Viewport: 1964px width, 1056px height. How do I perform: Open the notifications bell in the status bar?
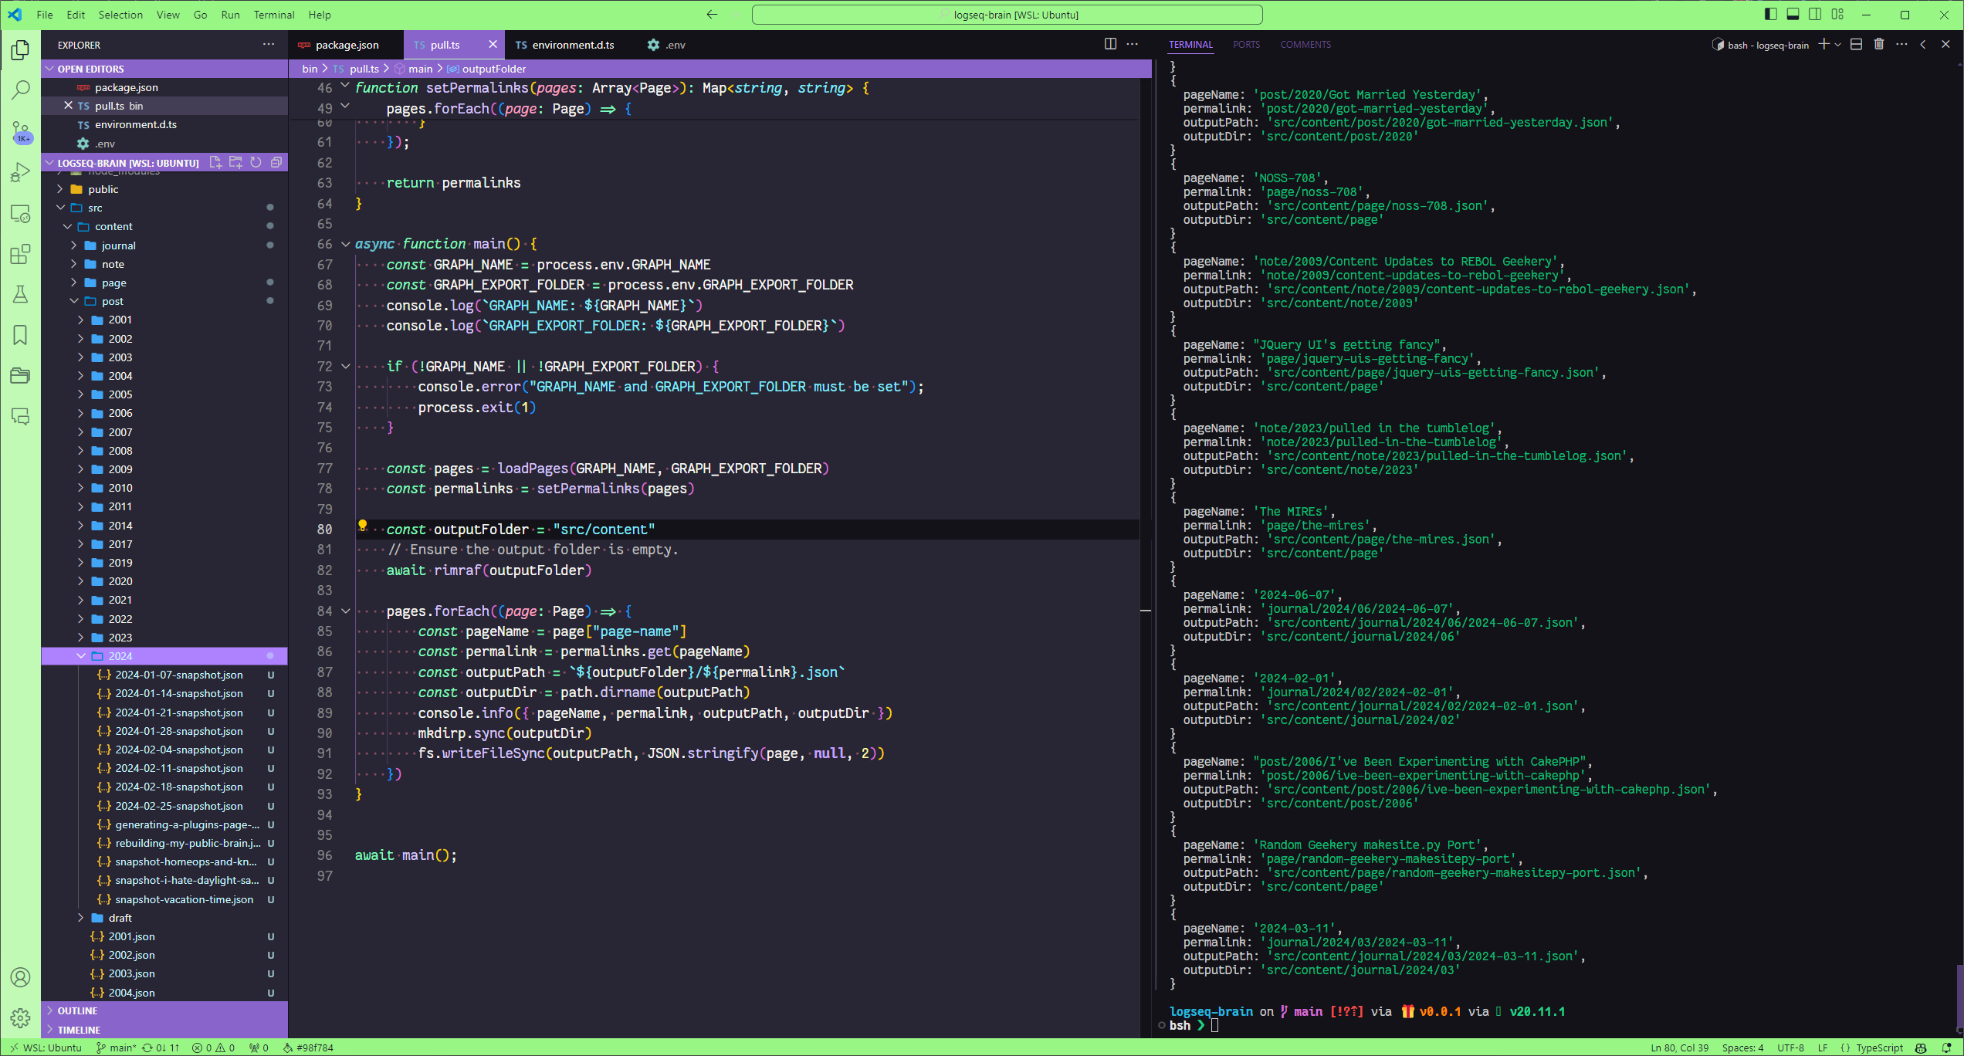[x=1946, y=1048]
